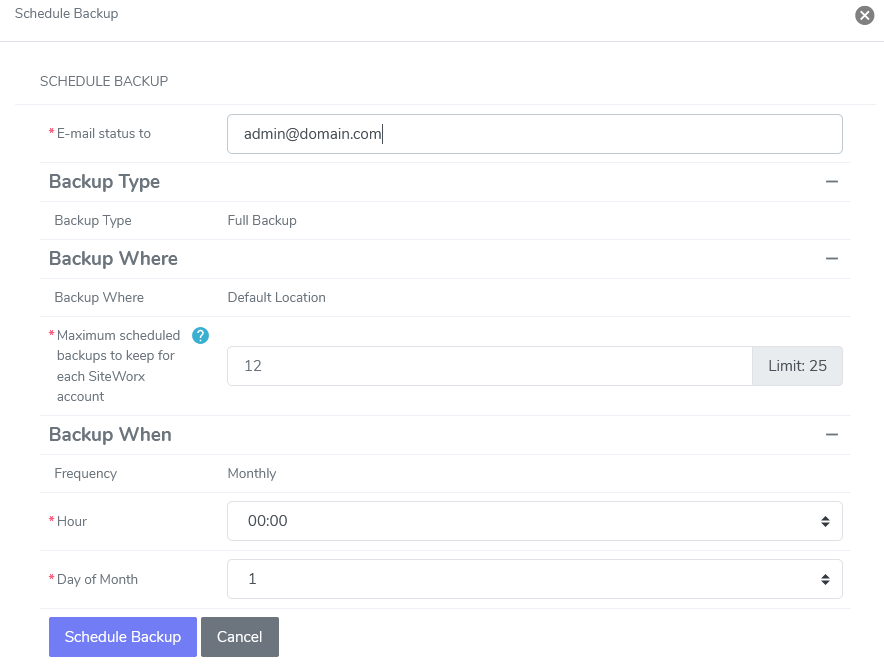
Task: Click the close icon on the dialog
Action: pos(864,15)
